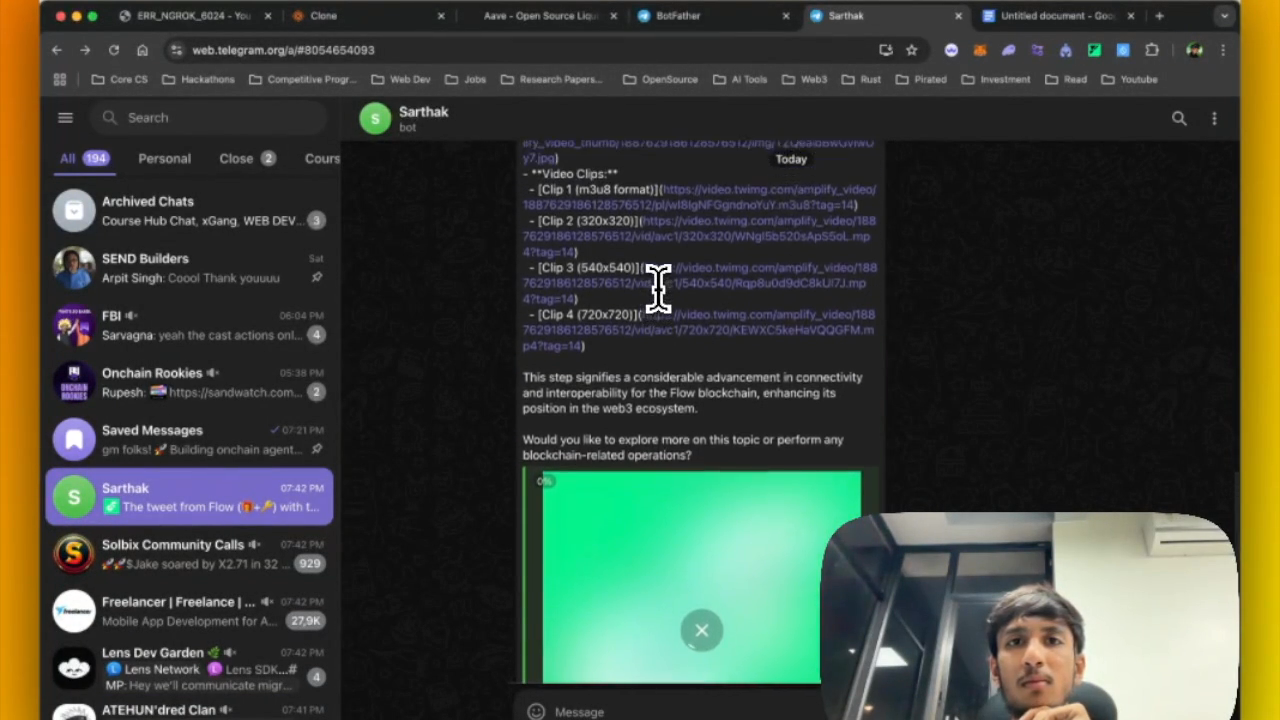Open the Telegram hamburger menu

(x=65, y=118)
